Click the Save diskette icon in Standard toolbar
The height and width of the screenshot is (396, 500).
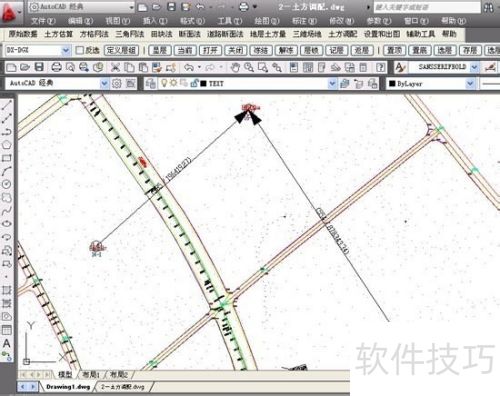[39, 67]
